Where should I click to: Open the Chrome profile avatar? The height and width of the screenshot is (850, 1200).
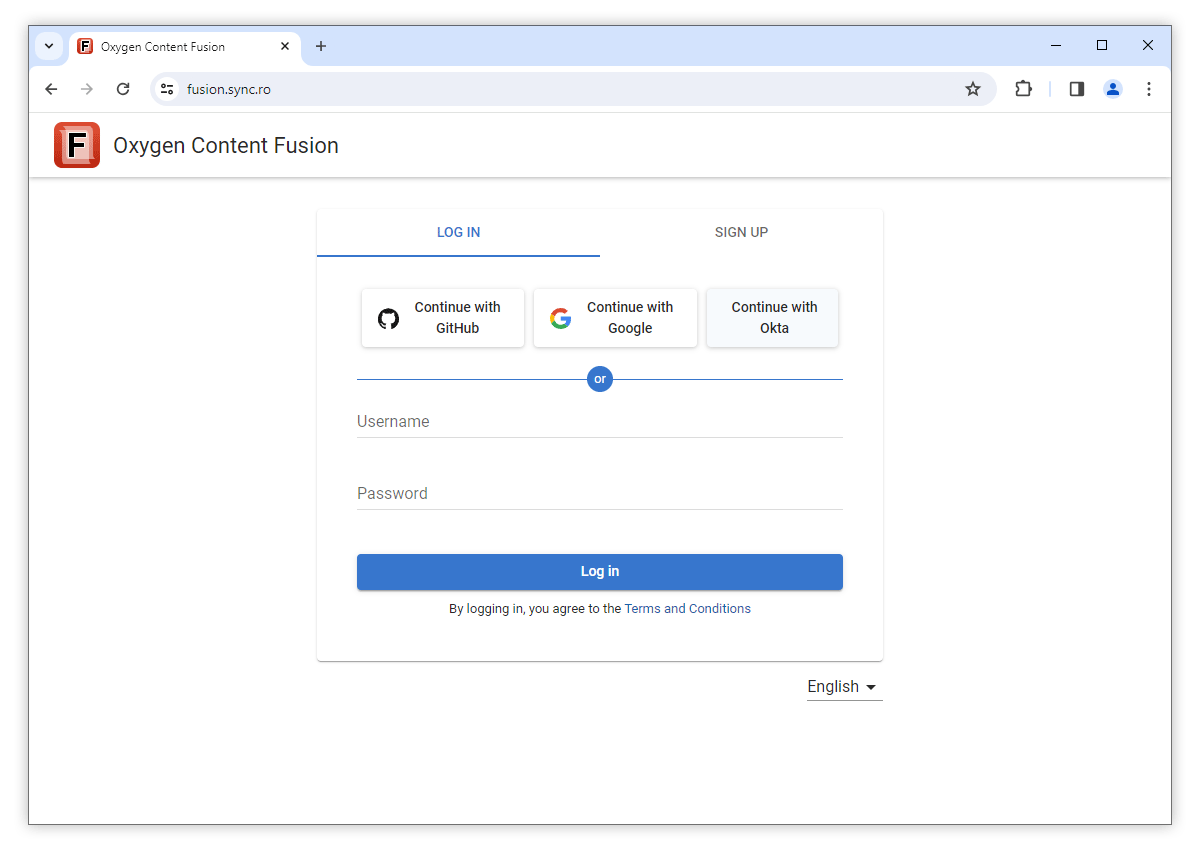coord(1113,89)
